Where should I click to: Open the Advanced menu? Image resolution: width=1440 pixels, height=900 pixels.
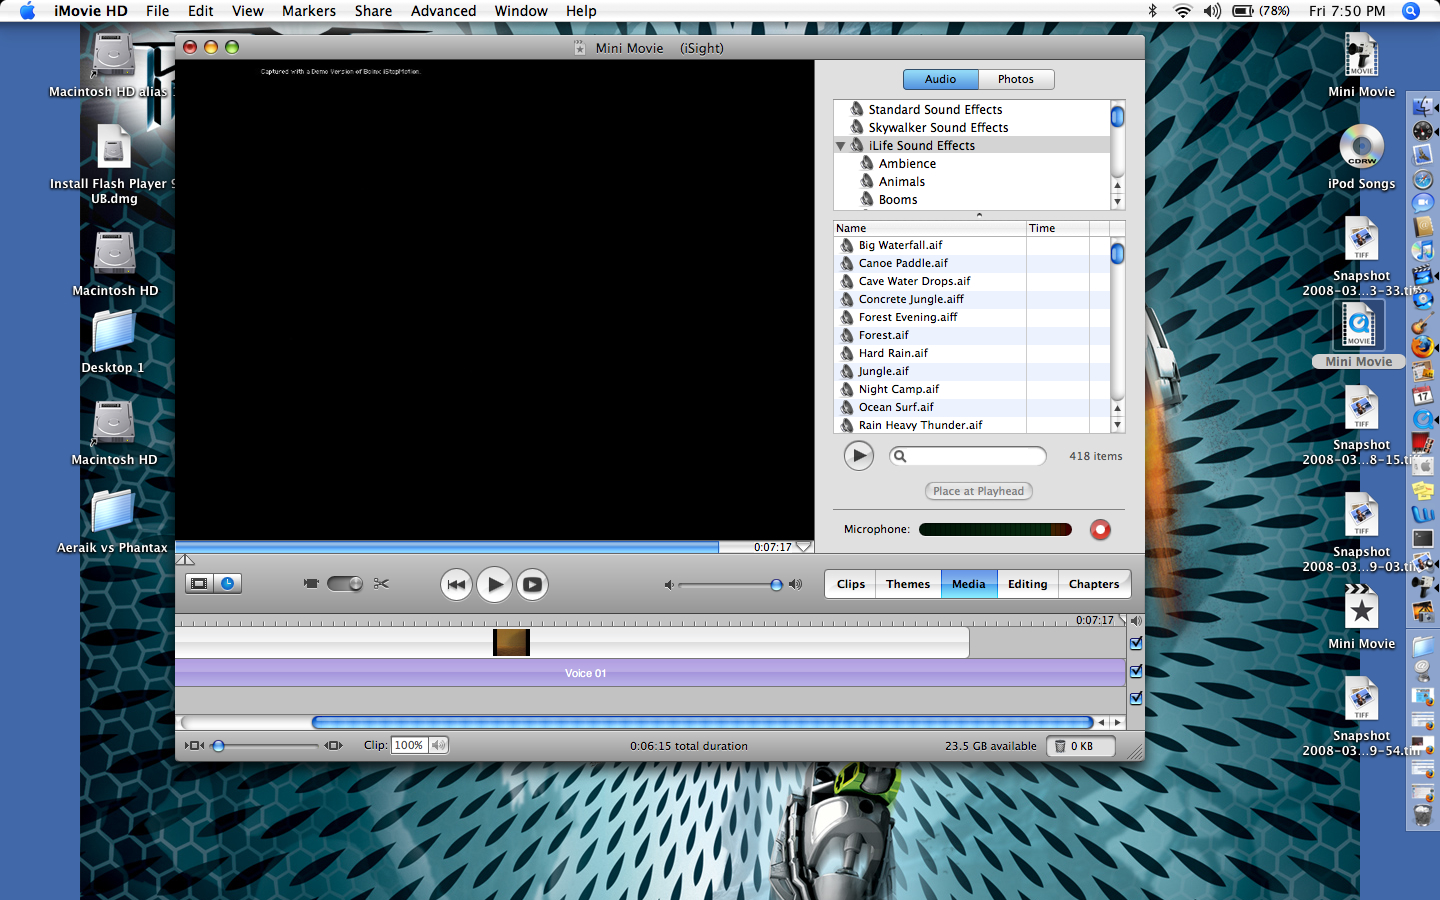(x=443, y=11)
